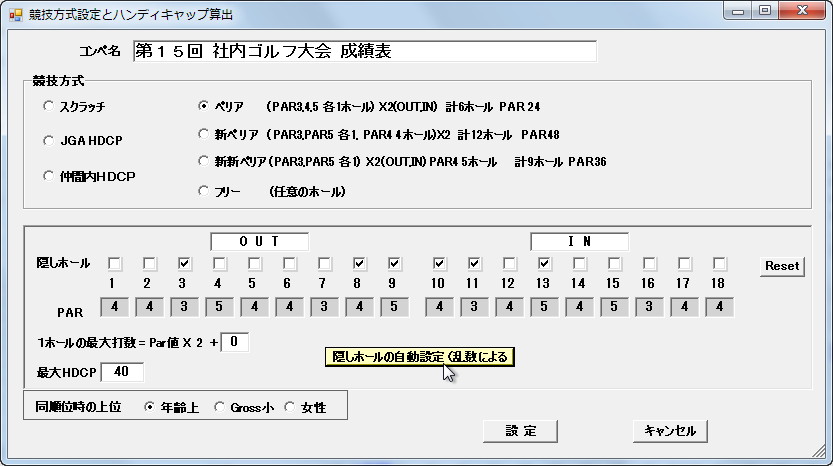The image size is (833, 466).
Task: Click the 設定 button
Action: 520,431
